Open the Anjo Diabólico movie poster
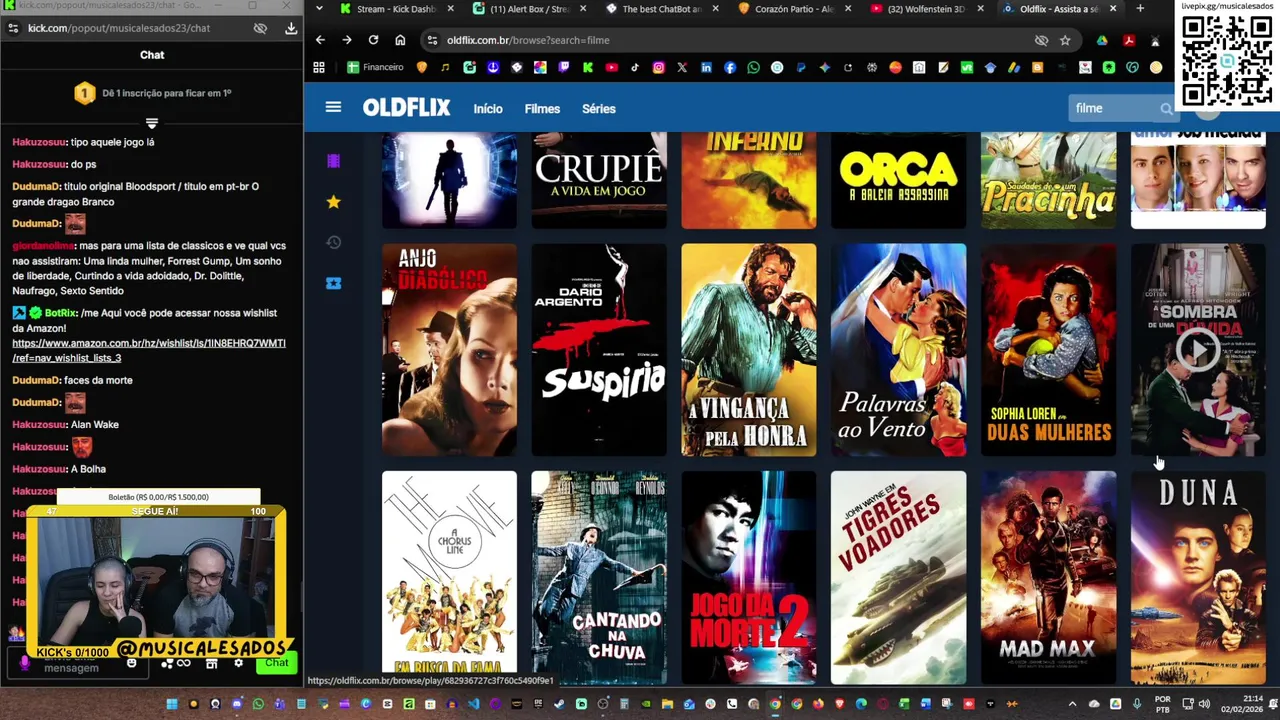The image size is (1280, 720). tap(449, 350)
